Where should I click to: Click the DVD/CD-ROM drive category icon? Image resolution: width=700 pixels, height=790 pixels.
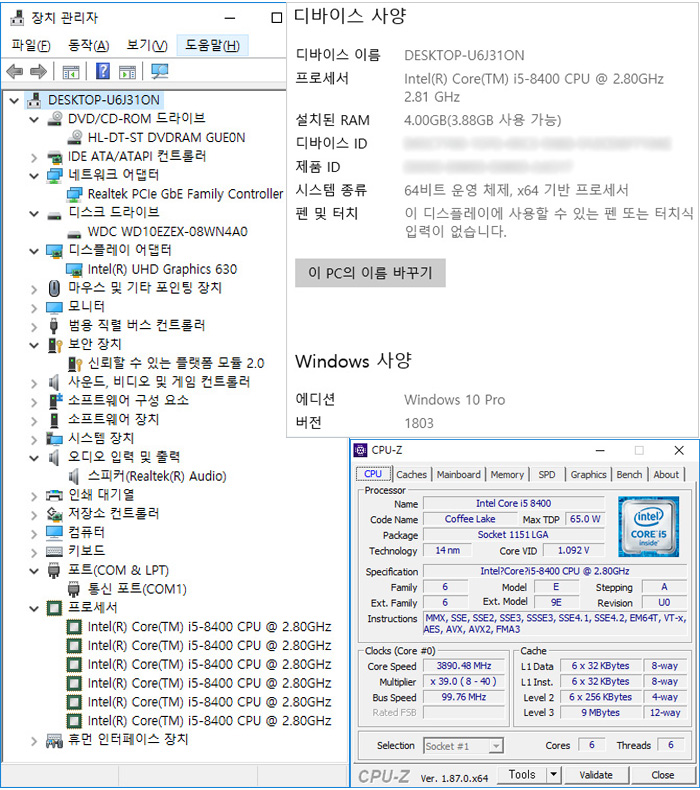54,118
